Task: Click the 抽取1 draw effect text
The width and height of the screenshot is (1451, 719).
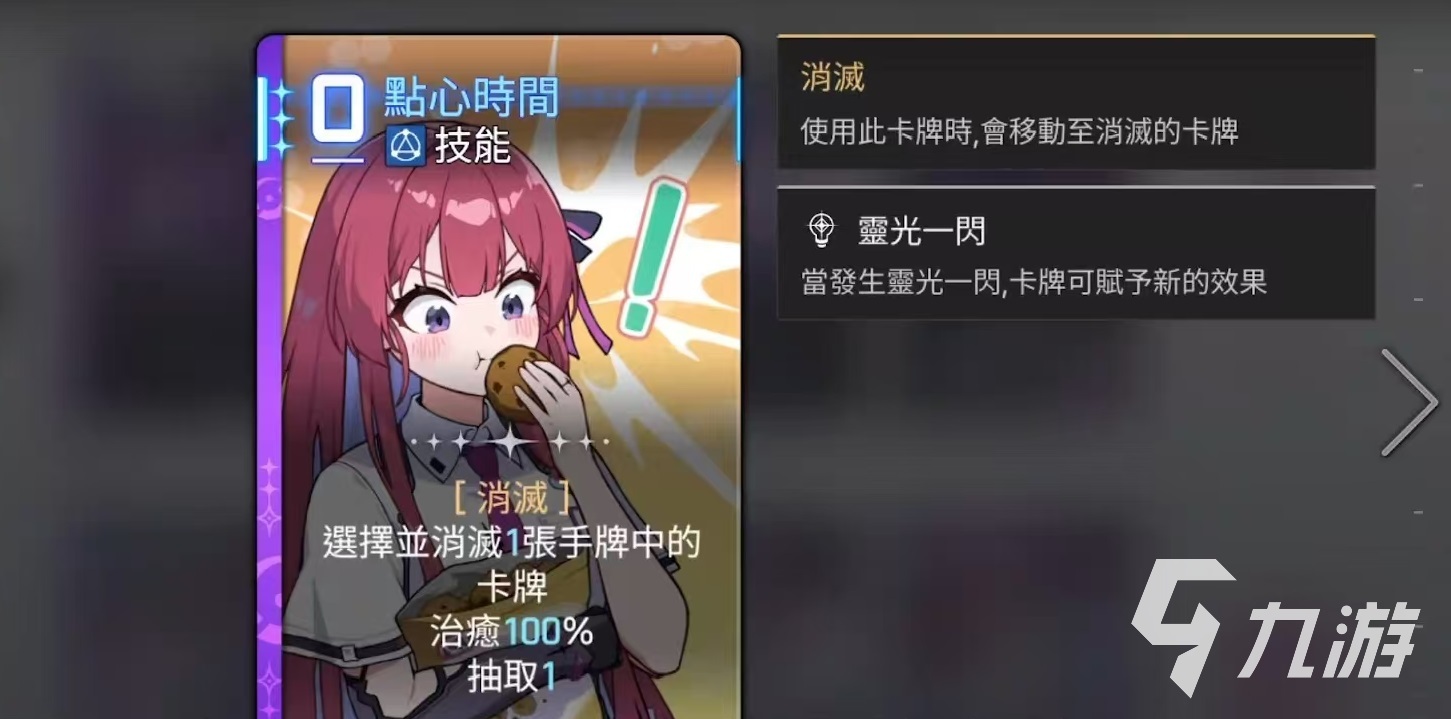Action: coord(512,677)
